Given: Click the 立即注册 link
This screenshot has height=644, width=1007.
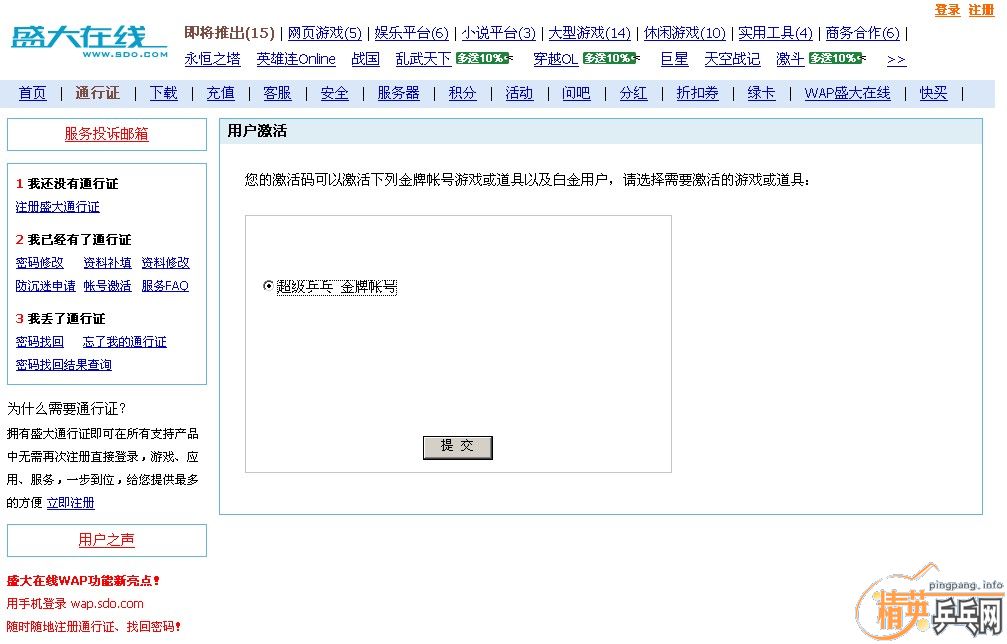Looking at the screenshot, I should click(71, 503).
